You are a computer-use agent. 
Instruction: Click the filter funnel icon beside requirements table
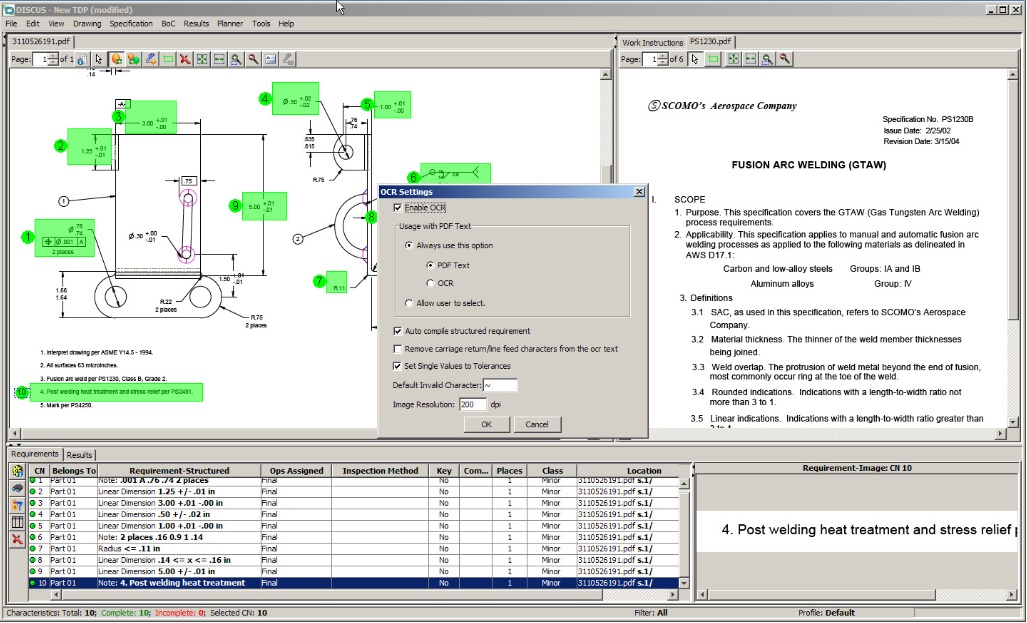17,505
